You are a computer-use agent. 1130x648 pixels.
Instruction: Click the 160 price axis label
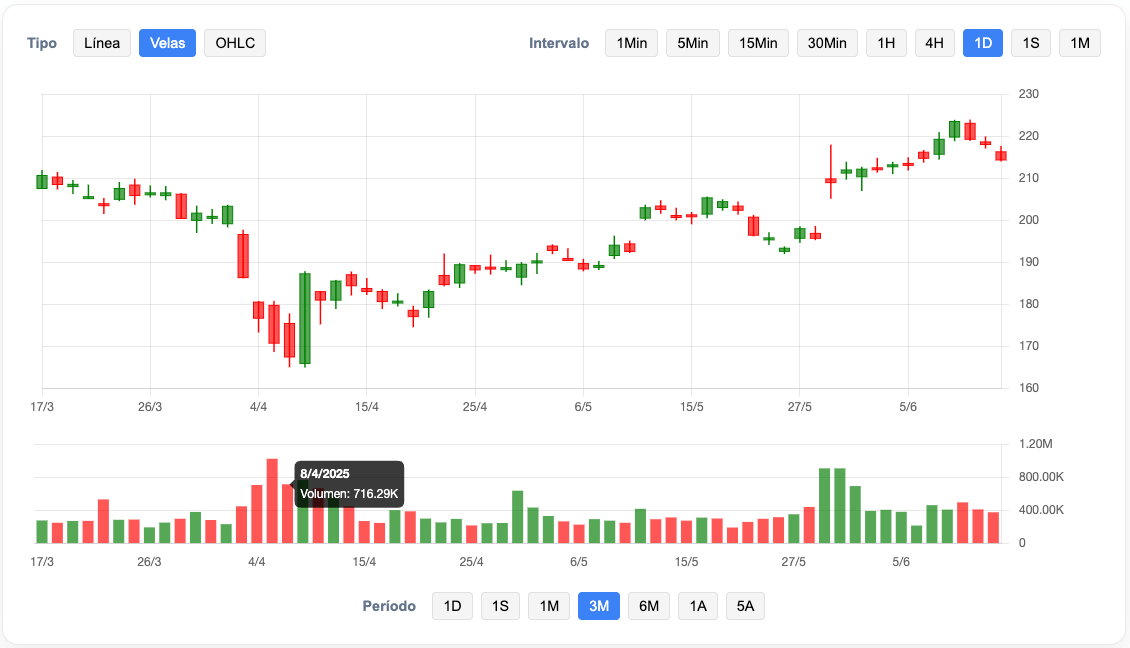coord(1028,388)
